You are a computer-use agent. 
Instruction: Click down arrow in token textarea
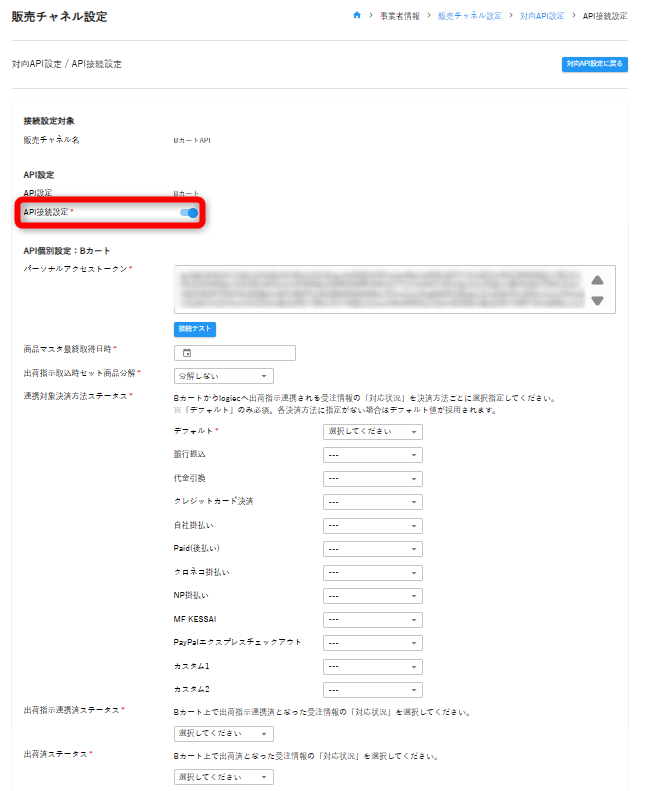tap(597, 300)
